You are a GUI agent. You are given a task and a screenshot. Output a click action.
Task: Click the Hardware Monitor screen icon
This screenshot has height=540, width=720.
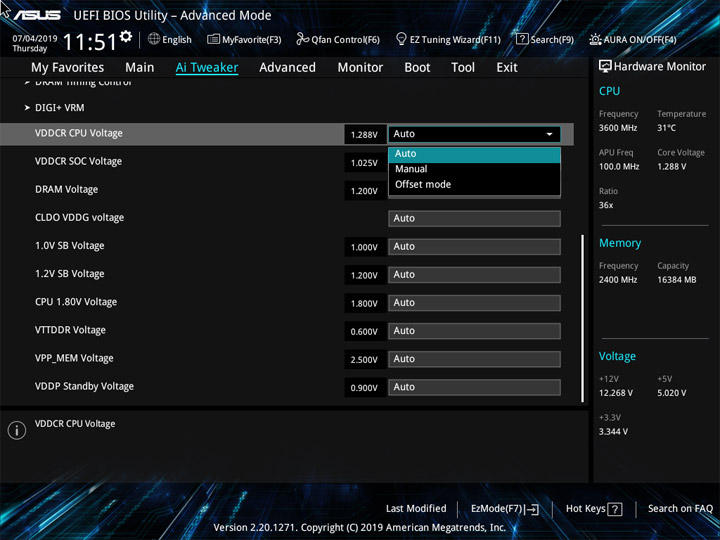pos(605,66)
